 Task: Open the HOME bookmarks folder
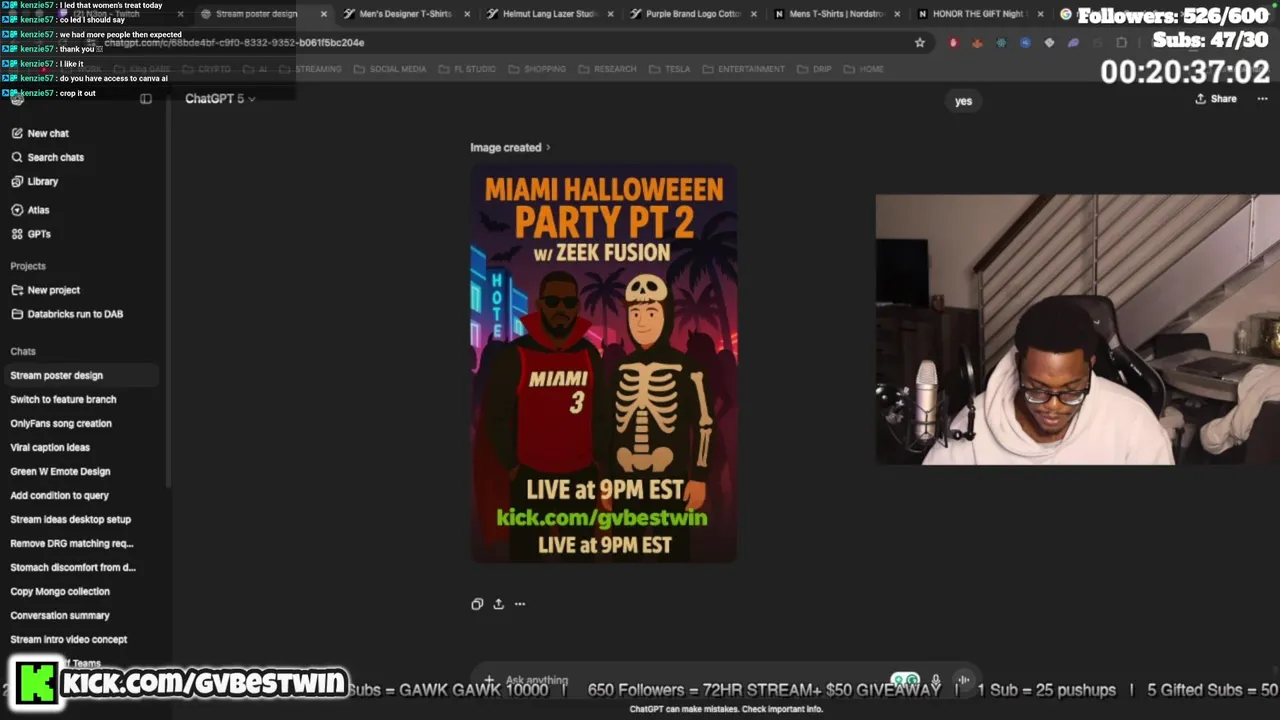click(x=864, y=69)
